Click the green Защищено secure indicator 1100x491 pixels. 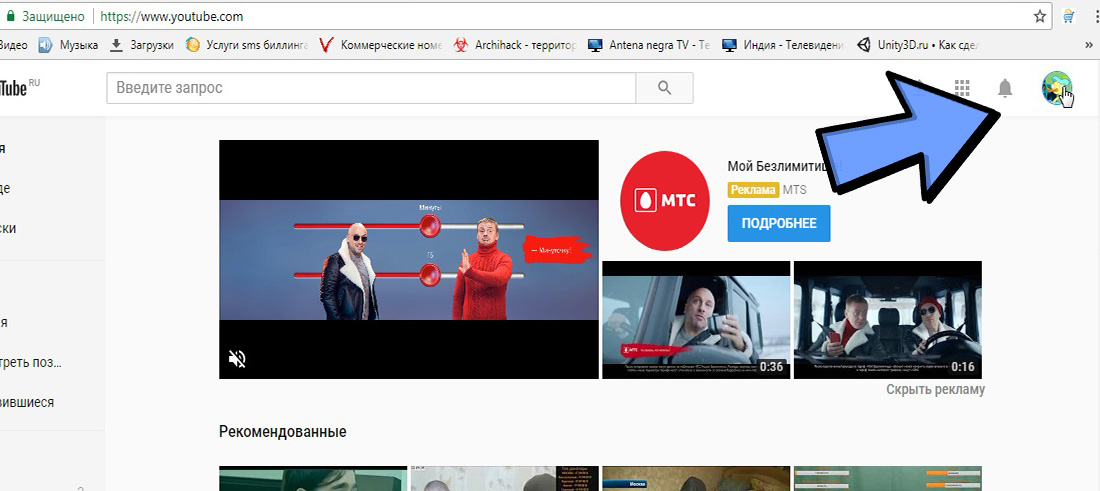click(x=46, y=15)
